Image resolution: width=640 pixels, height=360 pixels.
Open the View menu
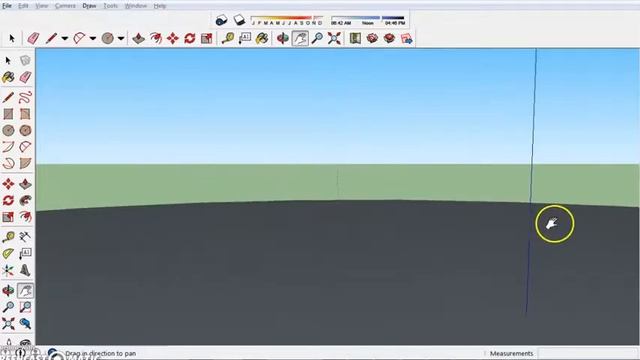[x=42, y=6]
